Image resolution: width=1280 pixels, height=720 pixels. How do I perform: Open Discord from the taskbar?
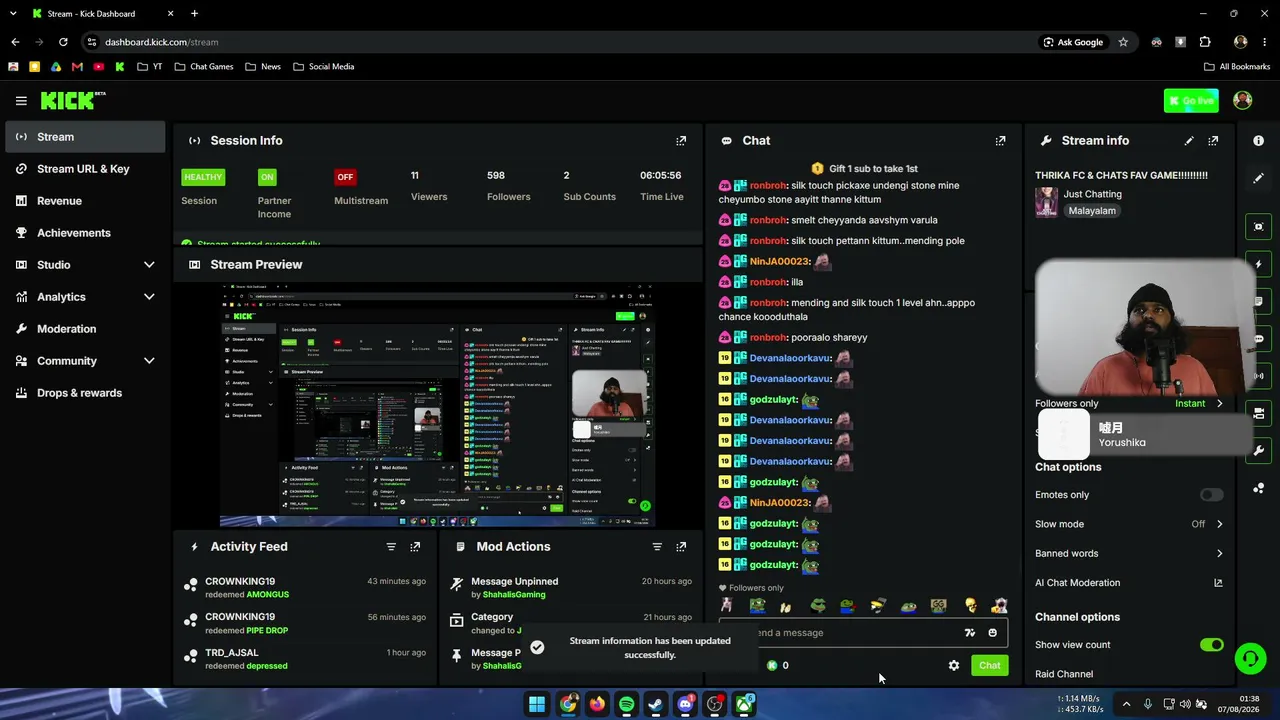tap(685, 705)
